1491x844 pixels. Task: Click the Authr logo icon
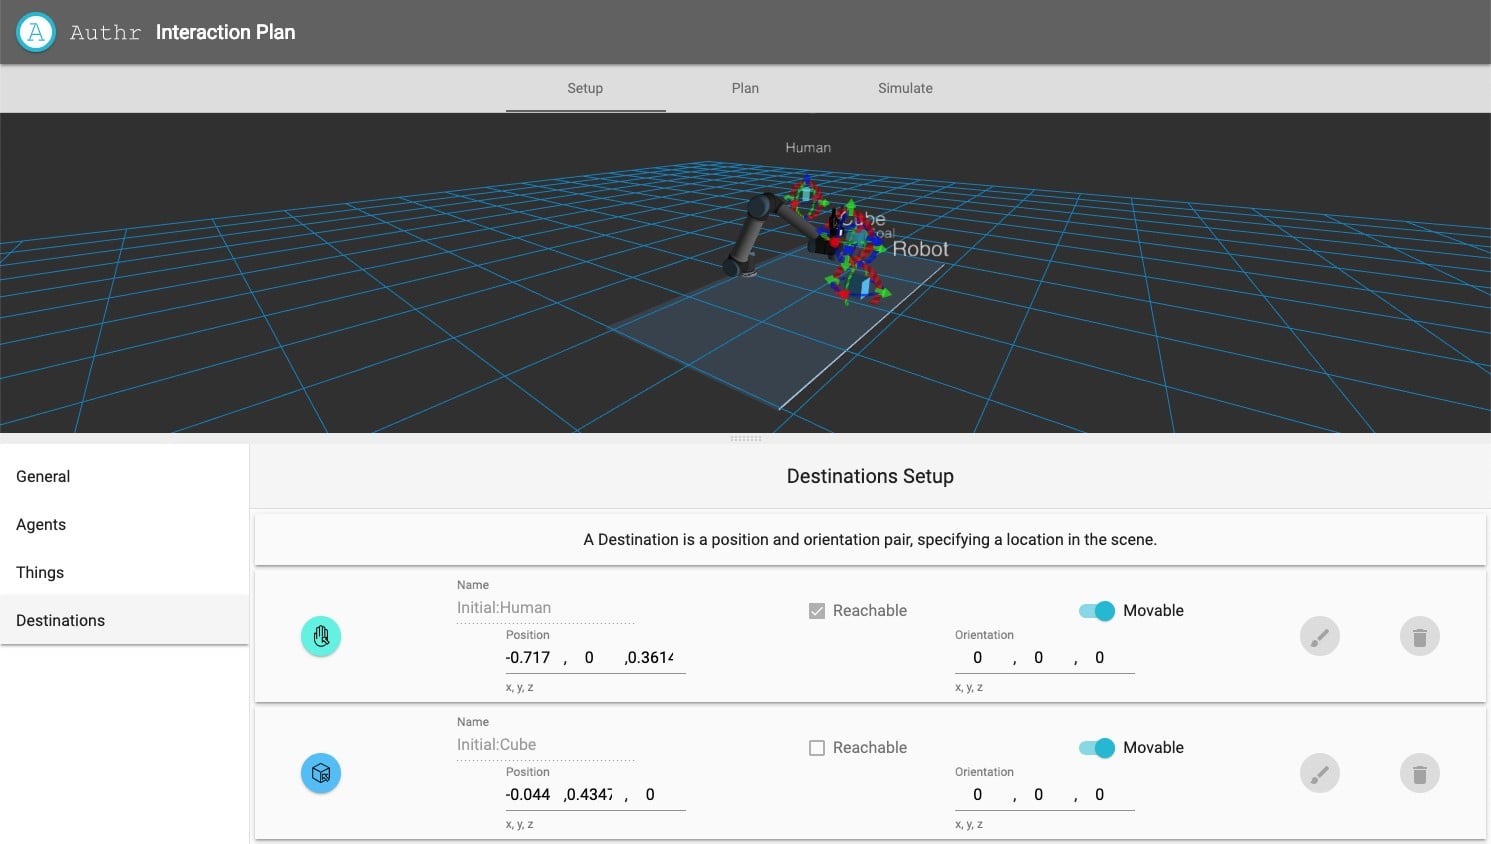point(36,32)
